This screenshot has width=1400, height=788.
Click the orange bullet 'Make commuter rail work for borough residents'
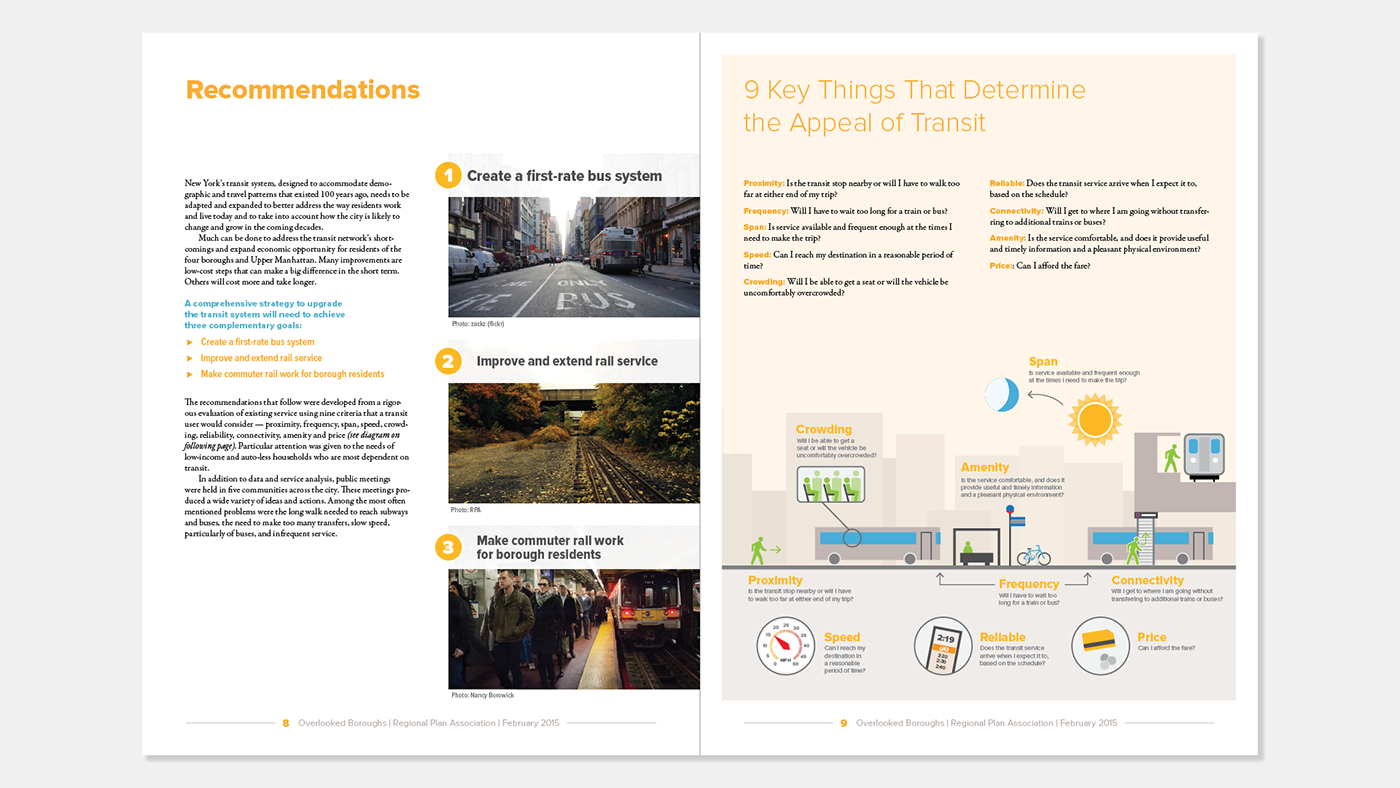pos(292,374)
